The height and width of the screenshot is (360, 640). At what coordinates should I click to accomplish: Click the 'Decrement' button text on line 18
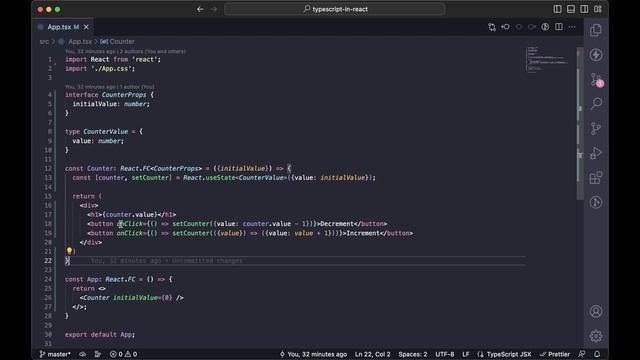(x=337, y=224)
